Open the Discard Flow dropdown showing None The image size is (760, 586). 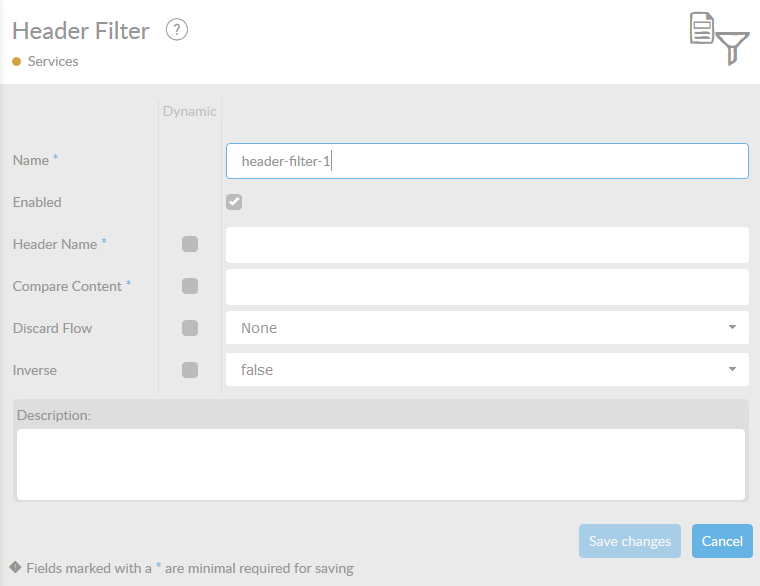point(487,328)
